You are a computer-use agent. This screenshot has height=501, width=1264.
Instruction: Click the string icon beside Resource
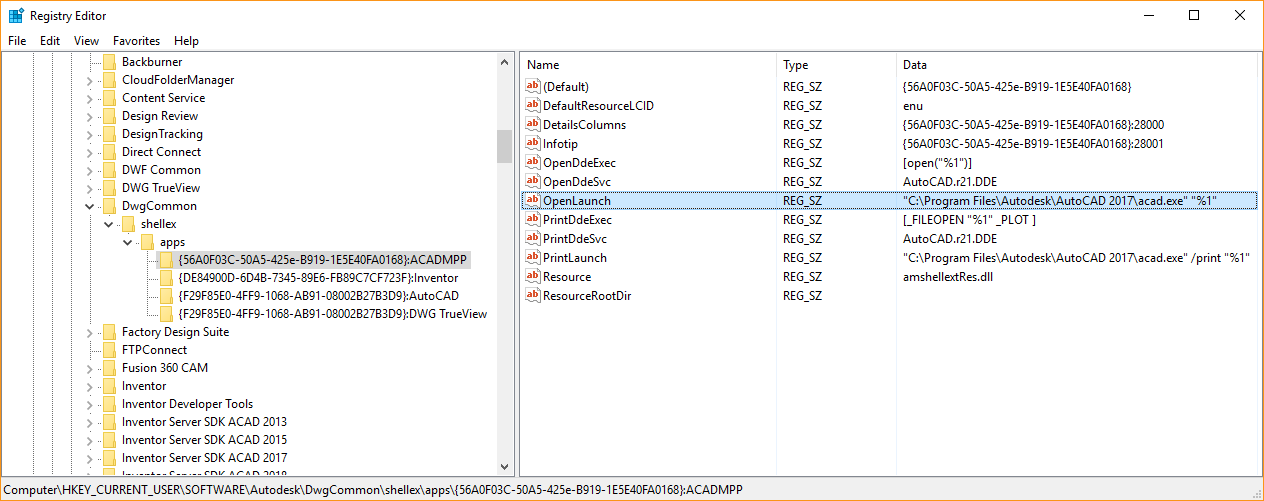coord(532,277)
